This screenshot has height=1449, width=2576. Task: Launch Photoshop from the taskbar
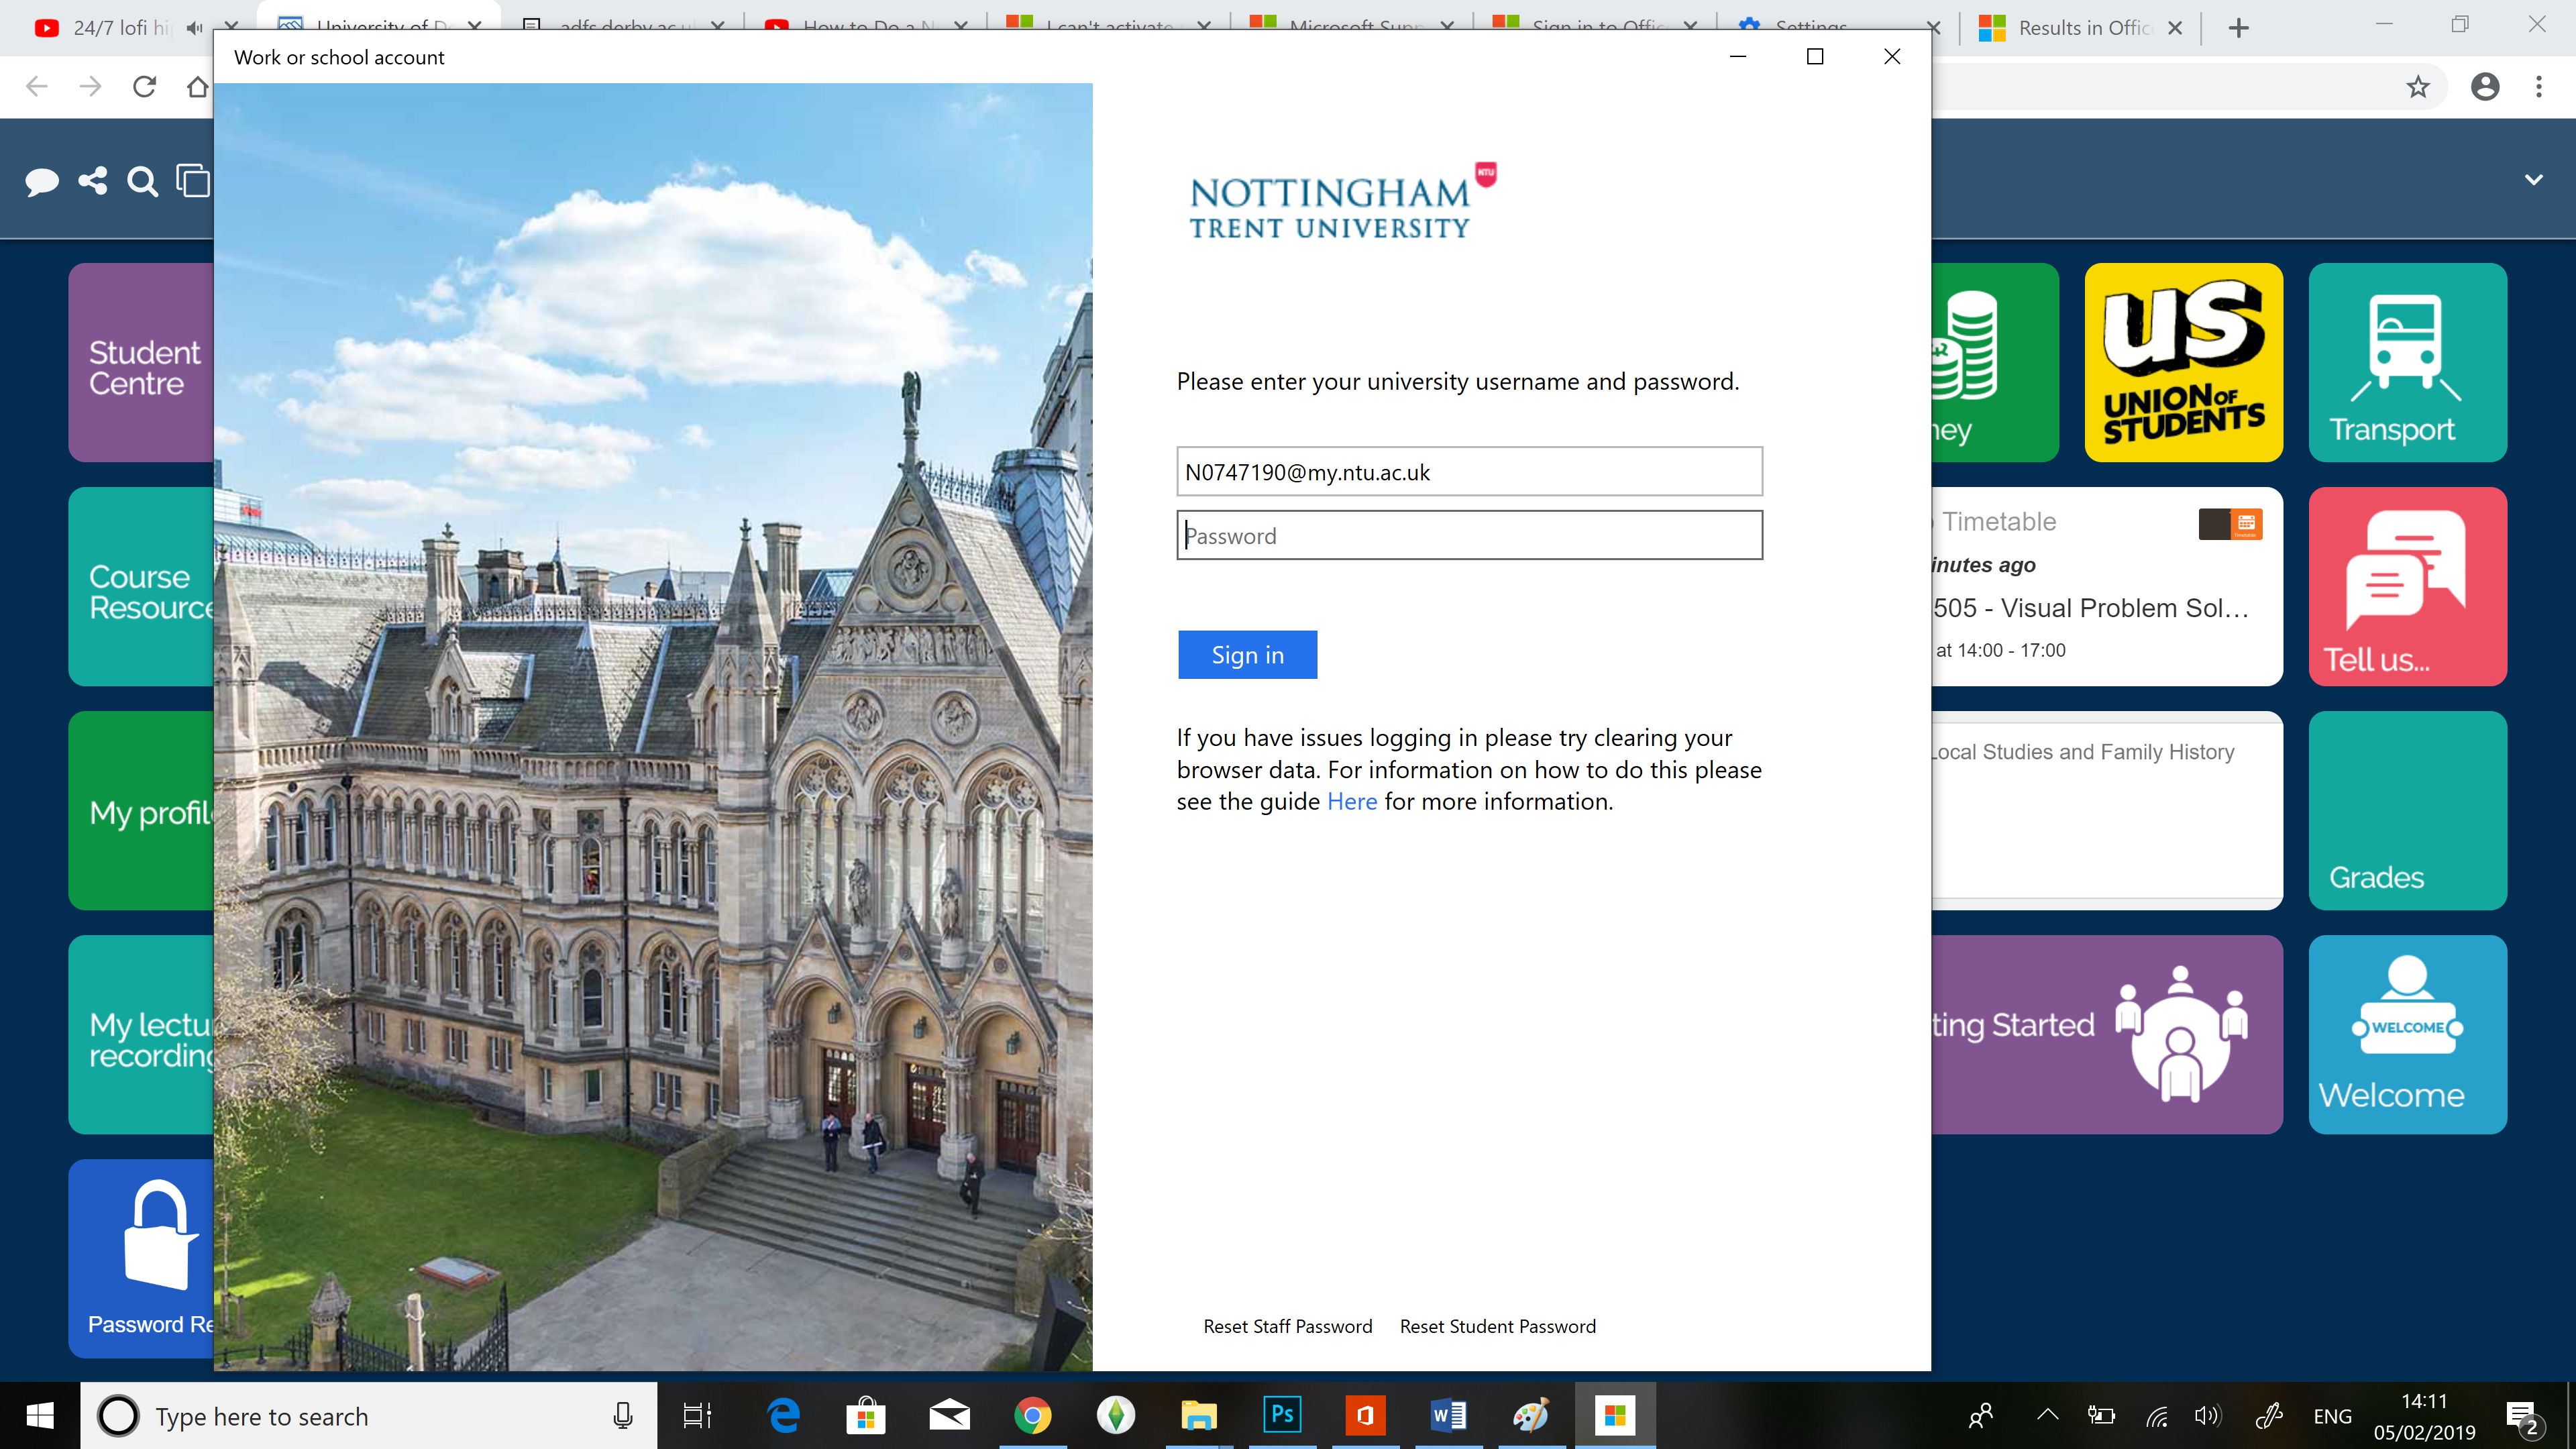(1282, 1415)
